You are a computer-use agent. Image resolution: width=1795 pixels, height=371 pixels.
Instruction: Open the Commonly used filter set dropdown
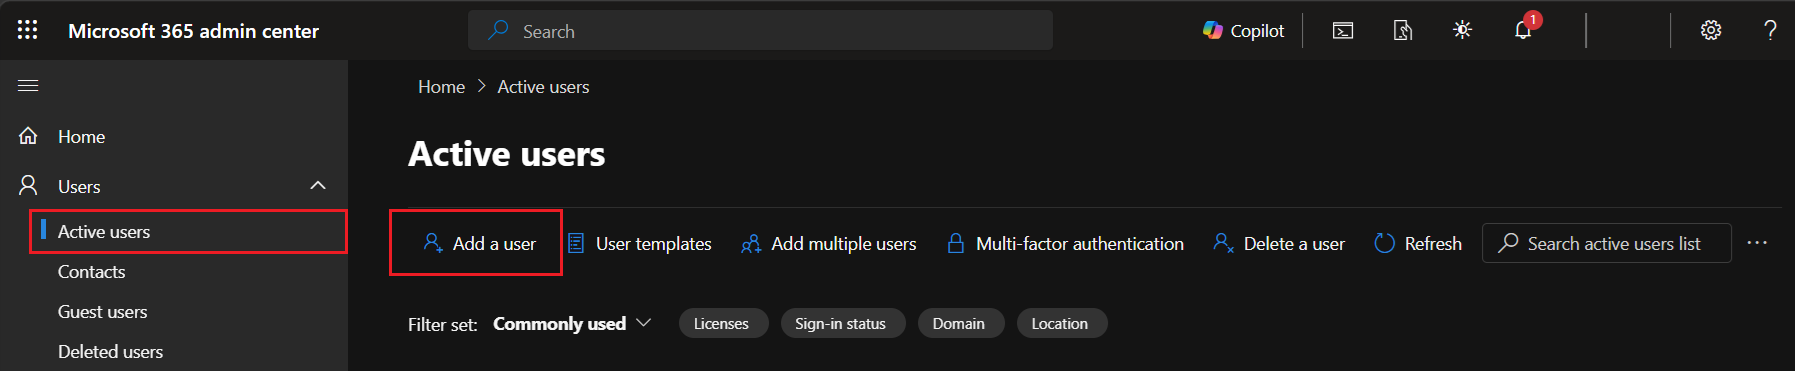pos(572,323)
